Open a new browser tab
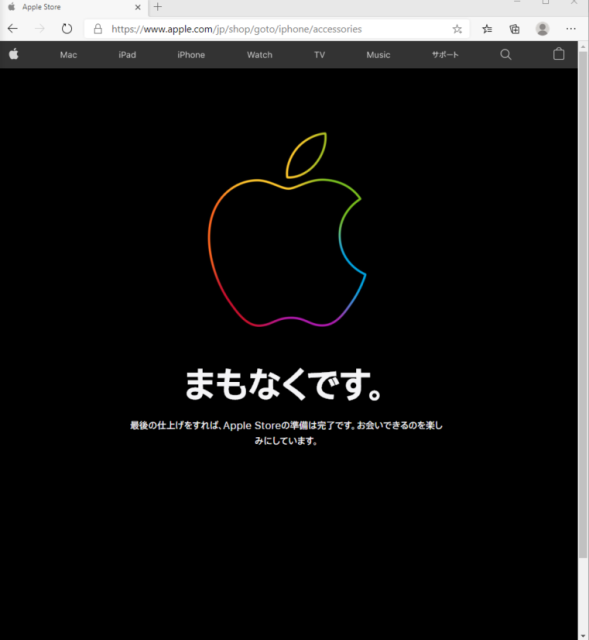The width and height of the screenshot is (589, 640). pyautogui.click(x=158, y=7)
